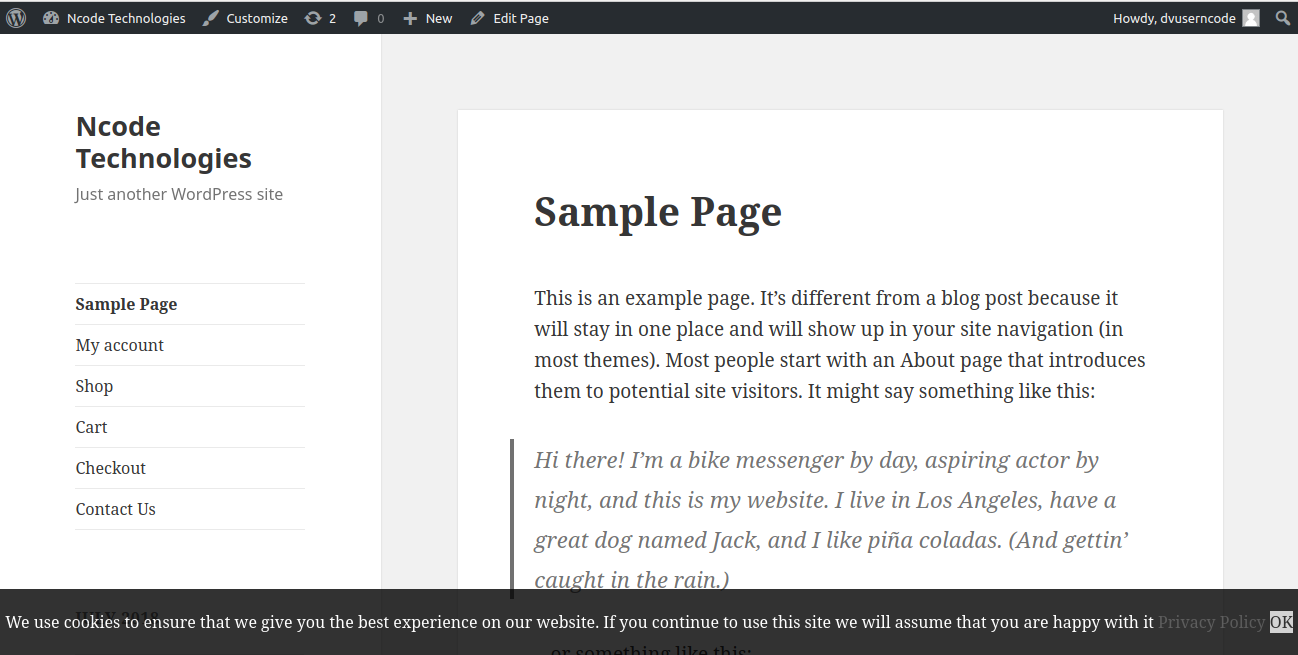Navigate to the Cart page
Screen dimensions: 1298x655
(x=91, y=427)
